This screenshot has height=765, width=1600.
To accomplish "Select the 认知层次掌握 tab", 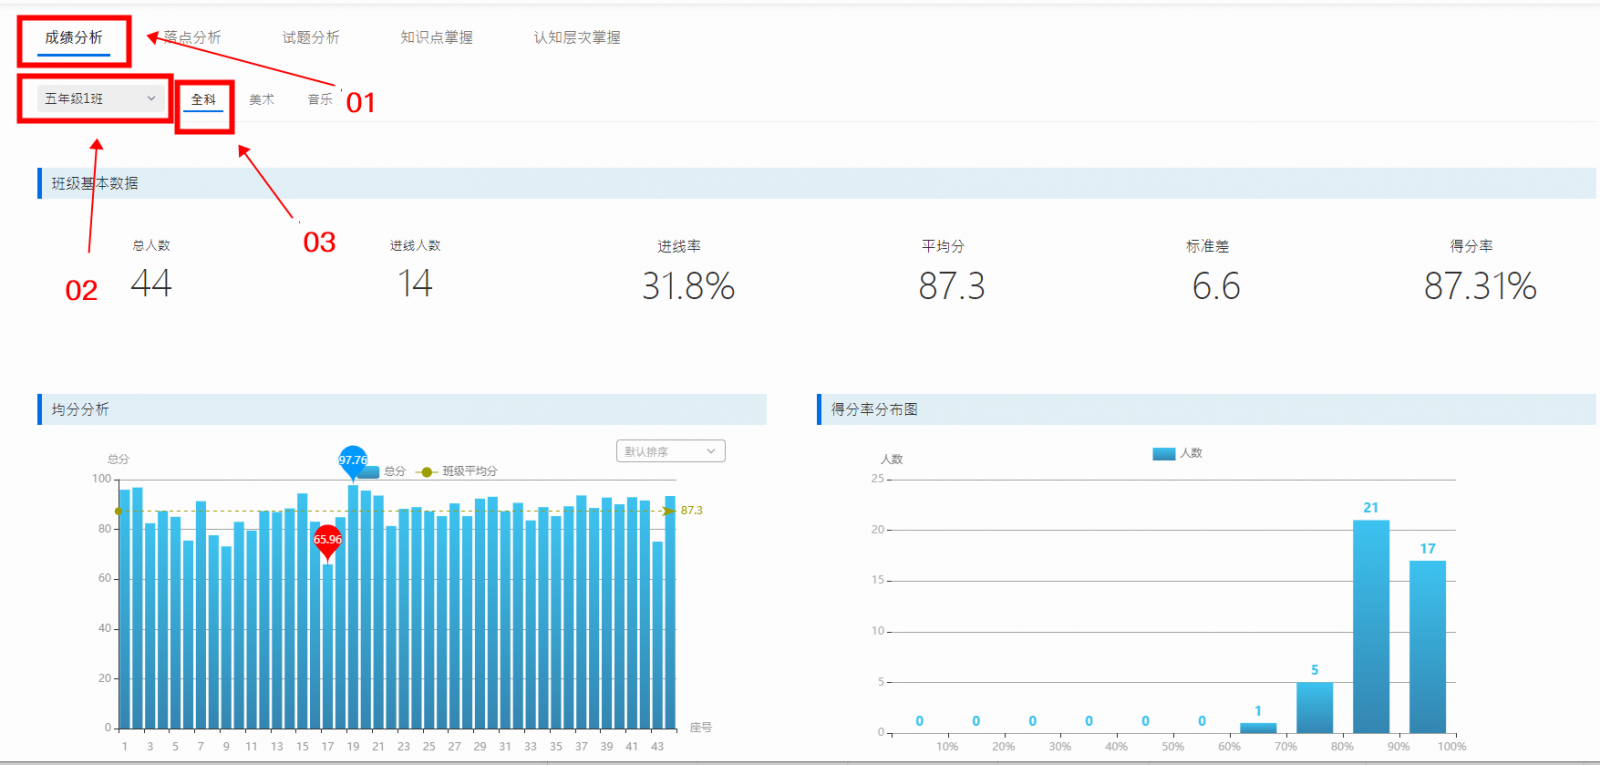I will [x=577, y=37].
